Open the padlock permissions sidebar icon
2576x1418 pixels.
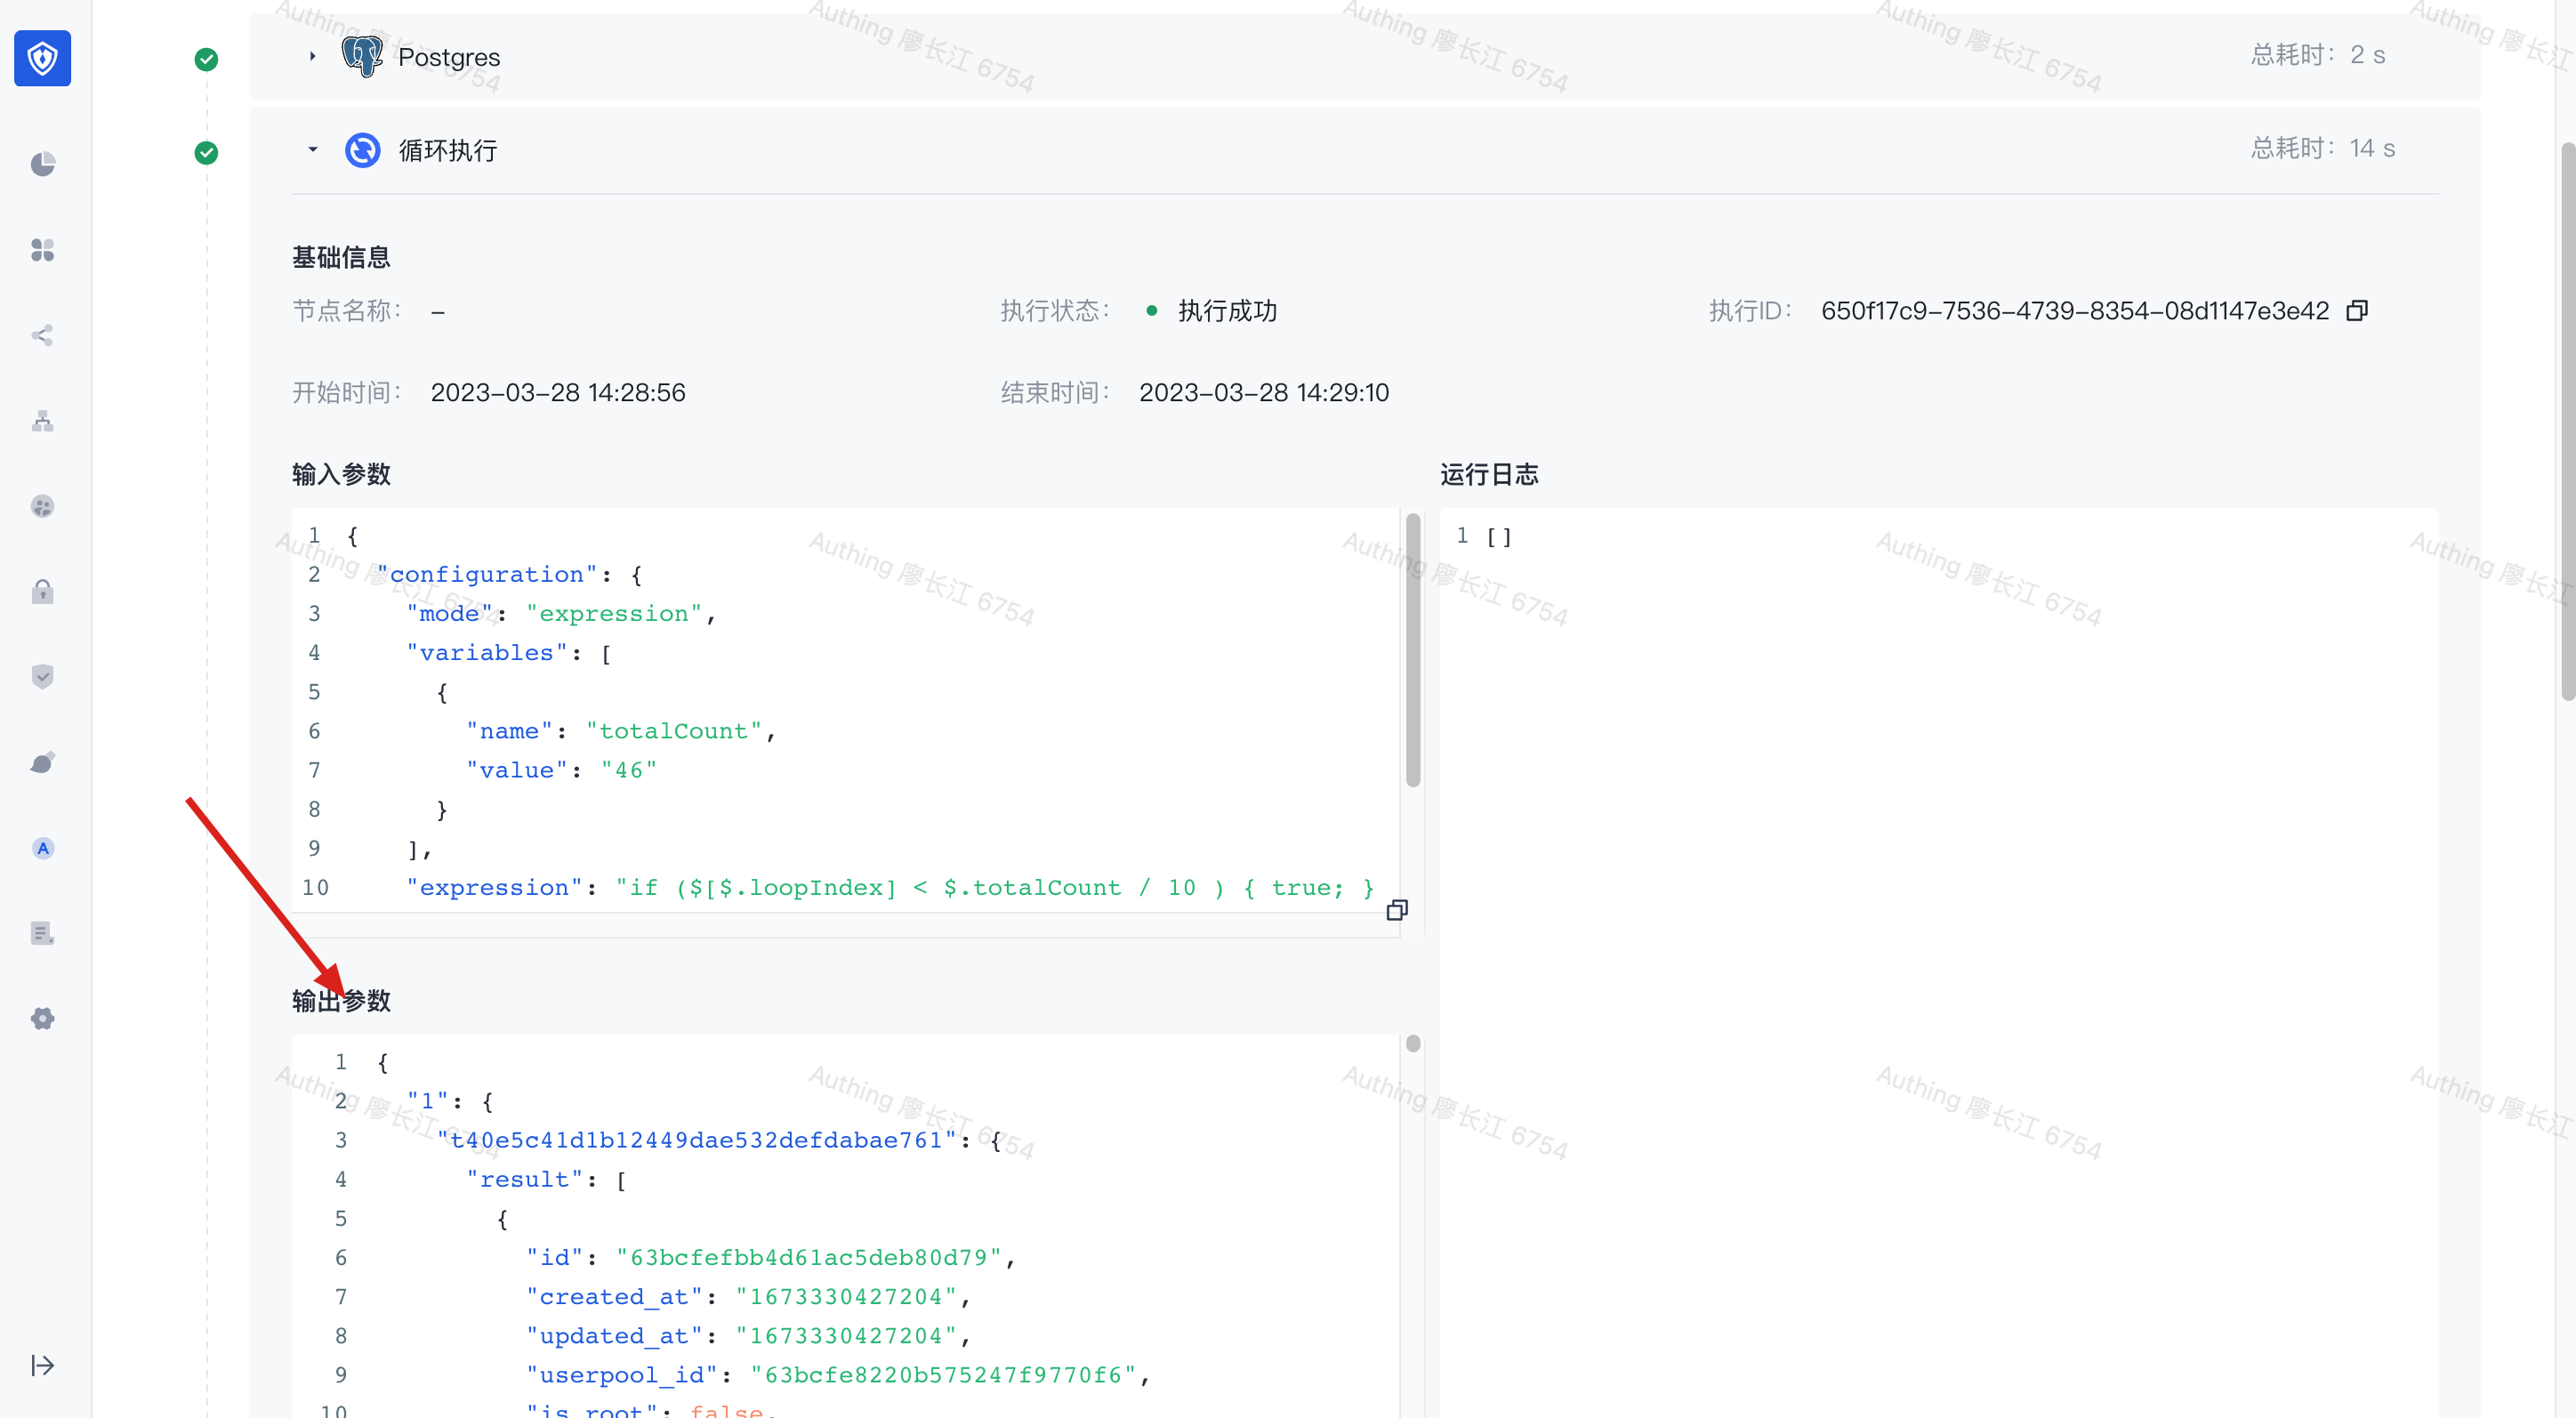point(42,592)
